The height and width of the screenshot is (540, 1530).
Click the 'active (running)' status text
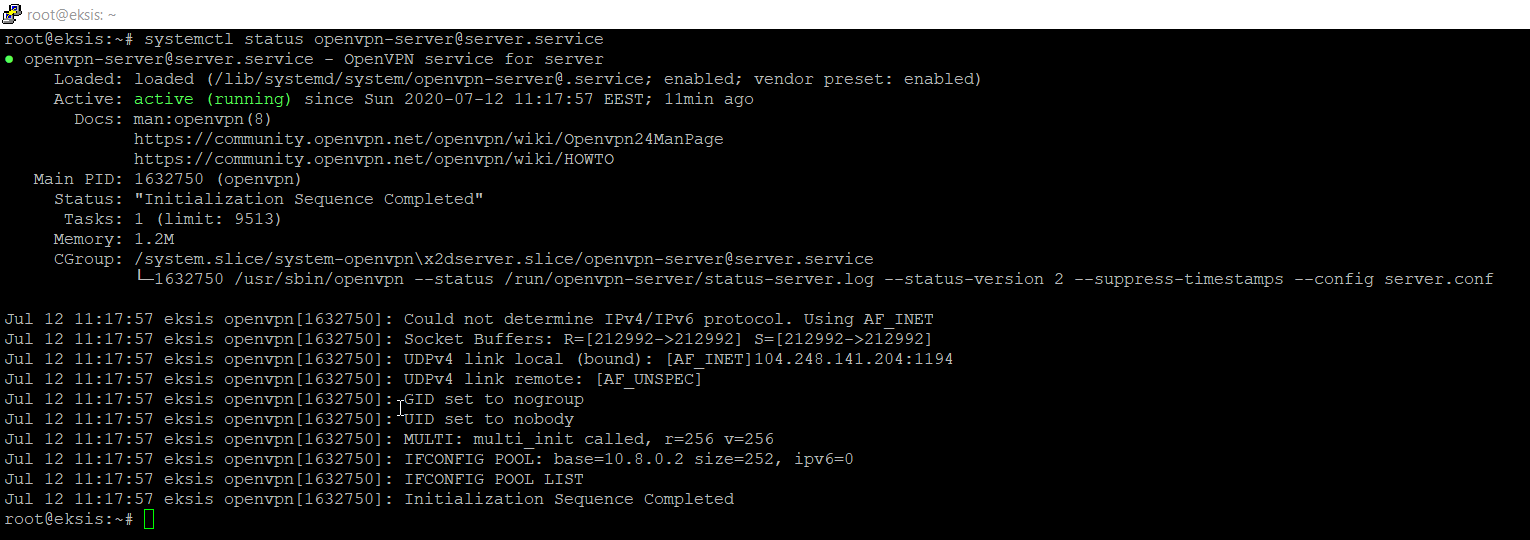[x=212, y=99]
